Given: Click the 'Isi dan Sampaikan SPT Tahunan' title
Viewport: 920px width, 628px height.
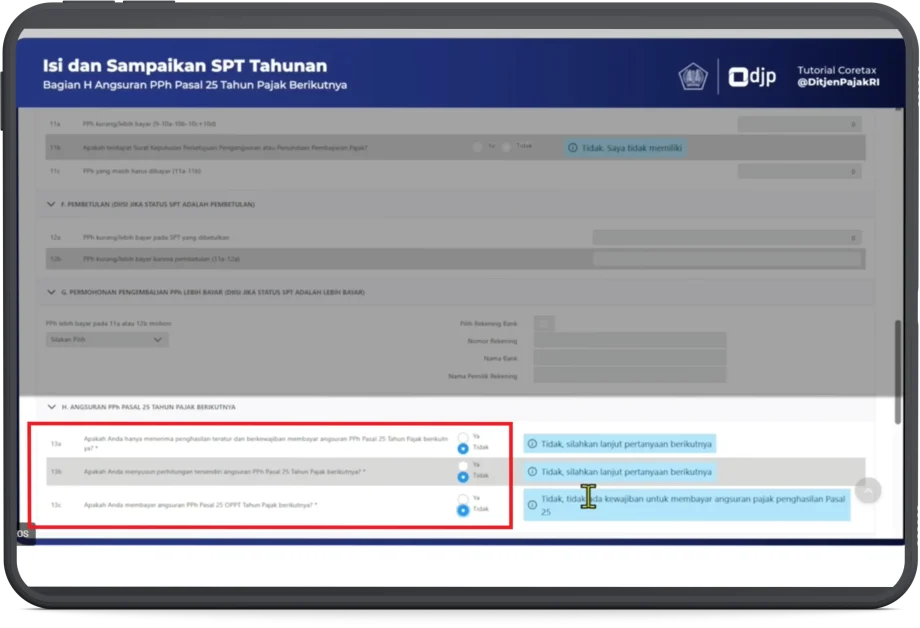Looking at the screenshot, I should pos(184,65).
